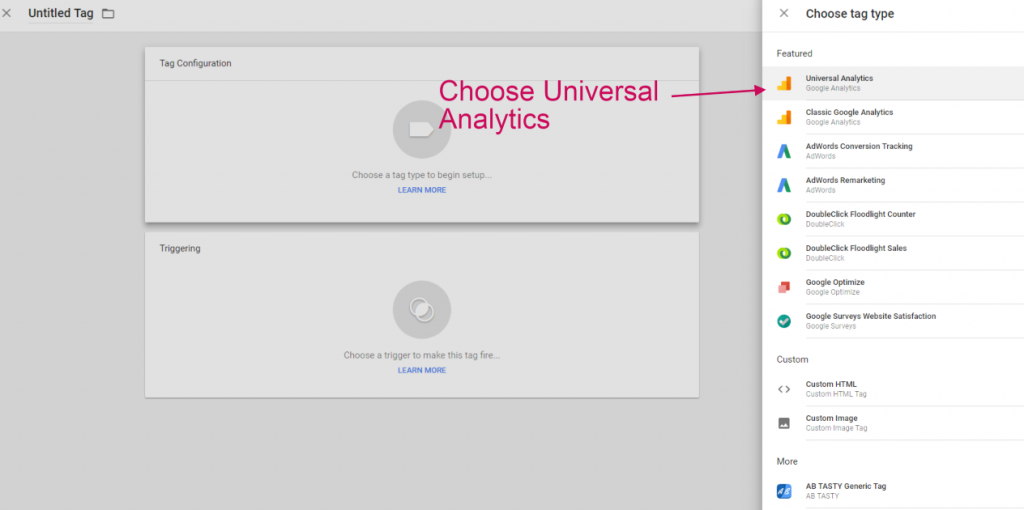Pick AdWords Conversion Tracking tag type

[x=893, y=151]
